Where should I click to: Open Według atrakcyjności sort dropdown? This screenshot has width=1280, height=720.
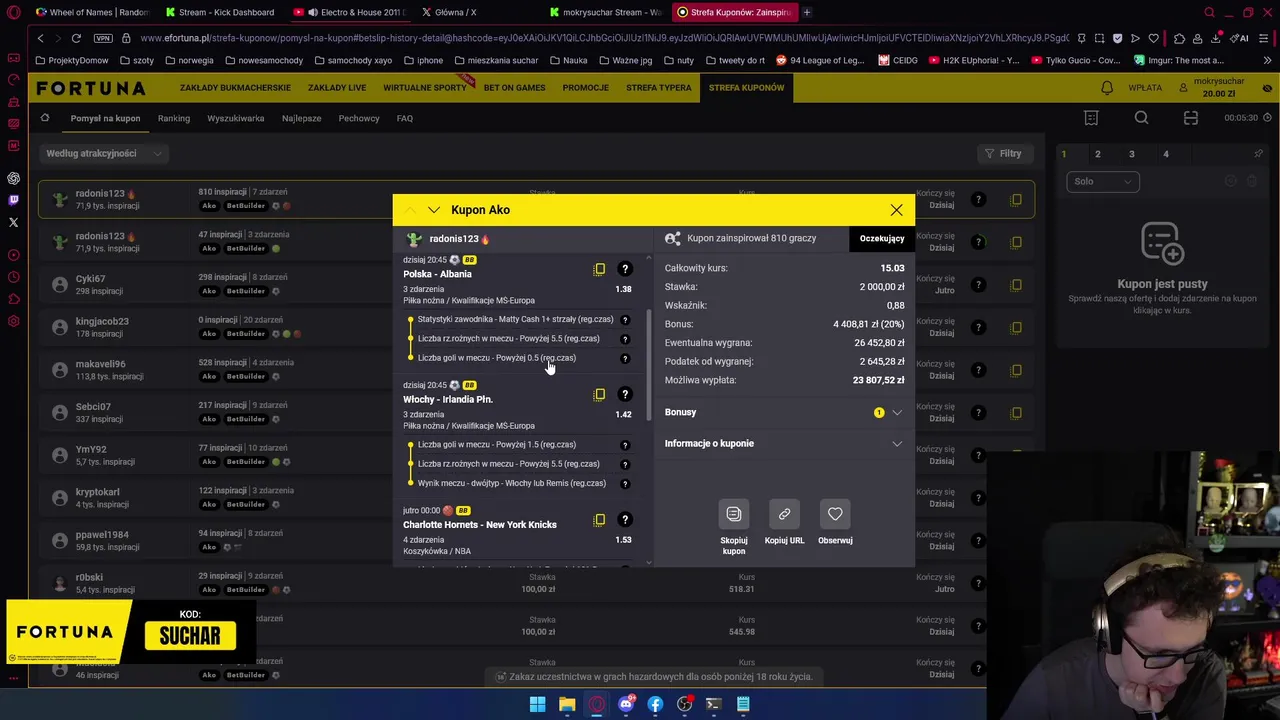(x=104, y=154)
